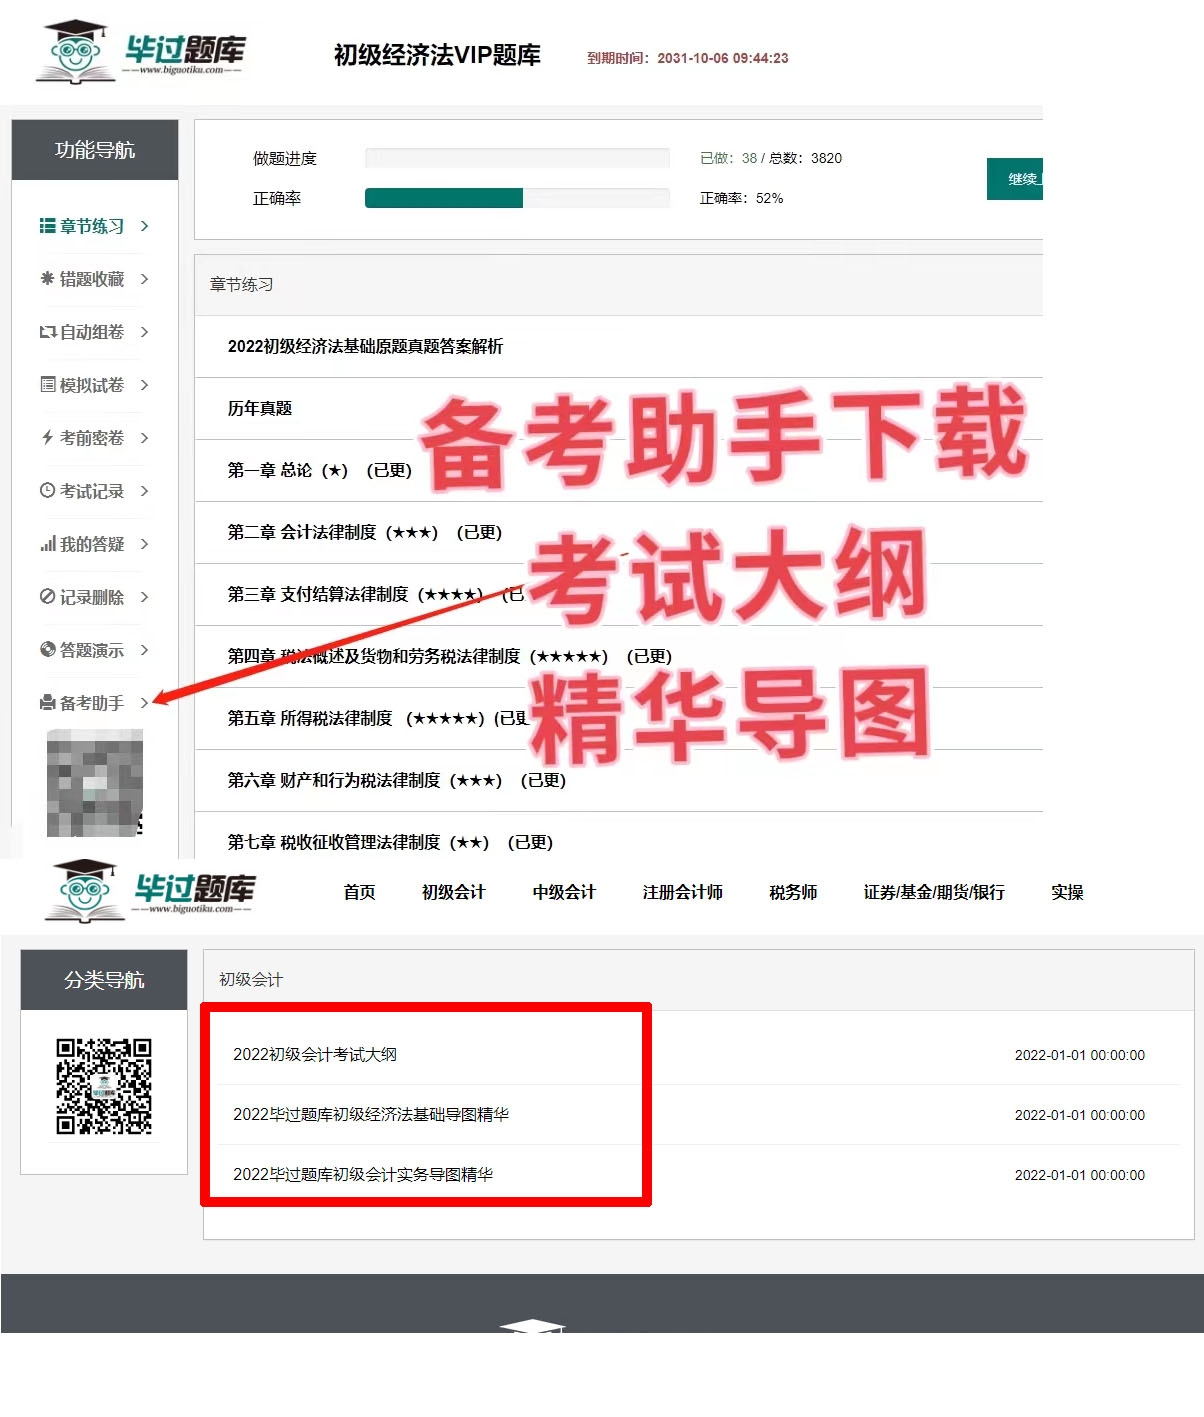
Task: Click the lightning icon beside 考前密卷
Action: coord(47,438)
